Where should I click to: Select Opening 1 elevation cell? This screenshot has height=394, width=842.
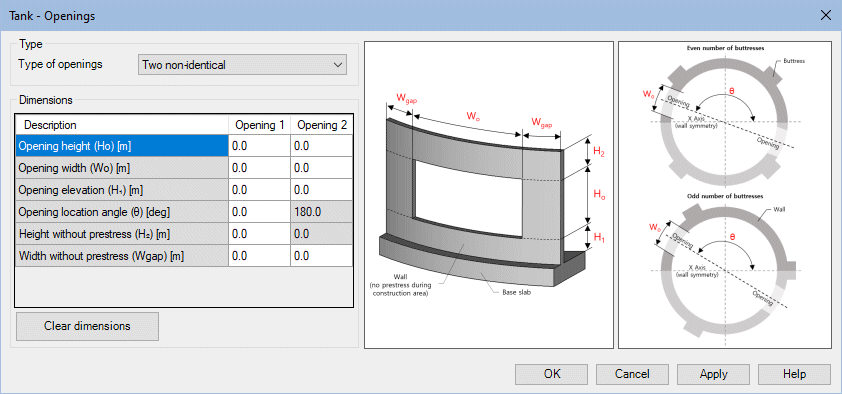(x=259, y=190)
